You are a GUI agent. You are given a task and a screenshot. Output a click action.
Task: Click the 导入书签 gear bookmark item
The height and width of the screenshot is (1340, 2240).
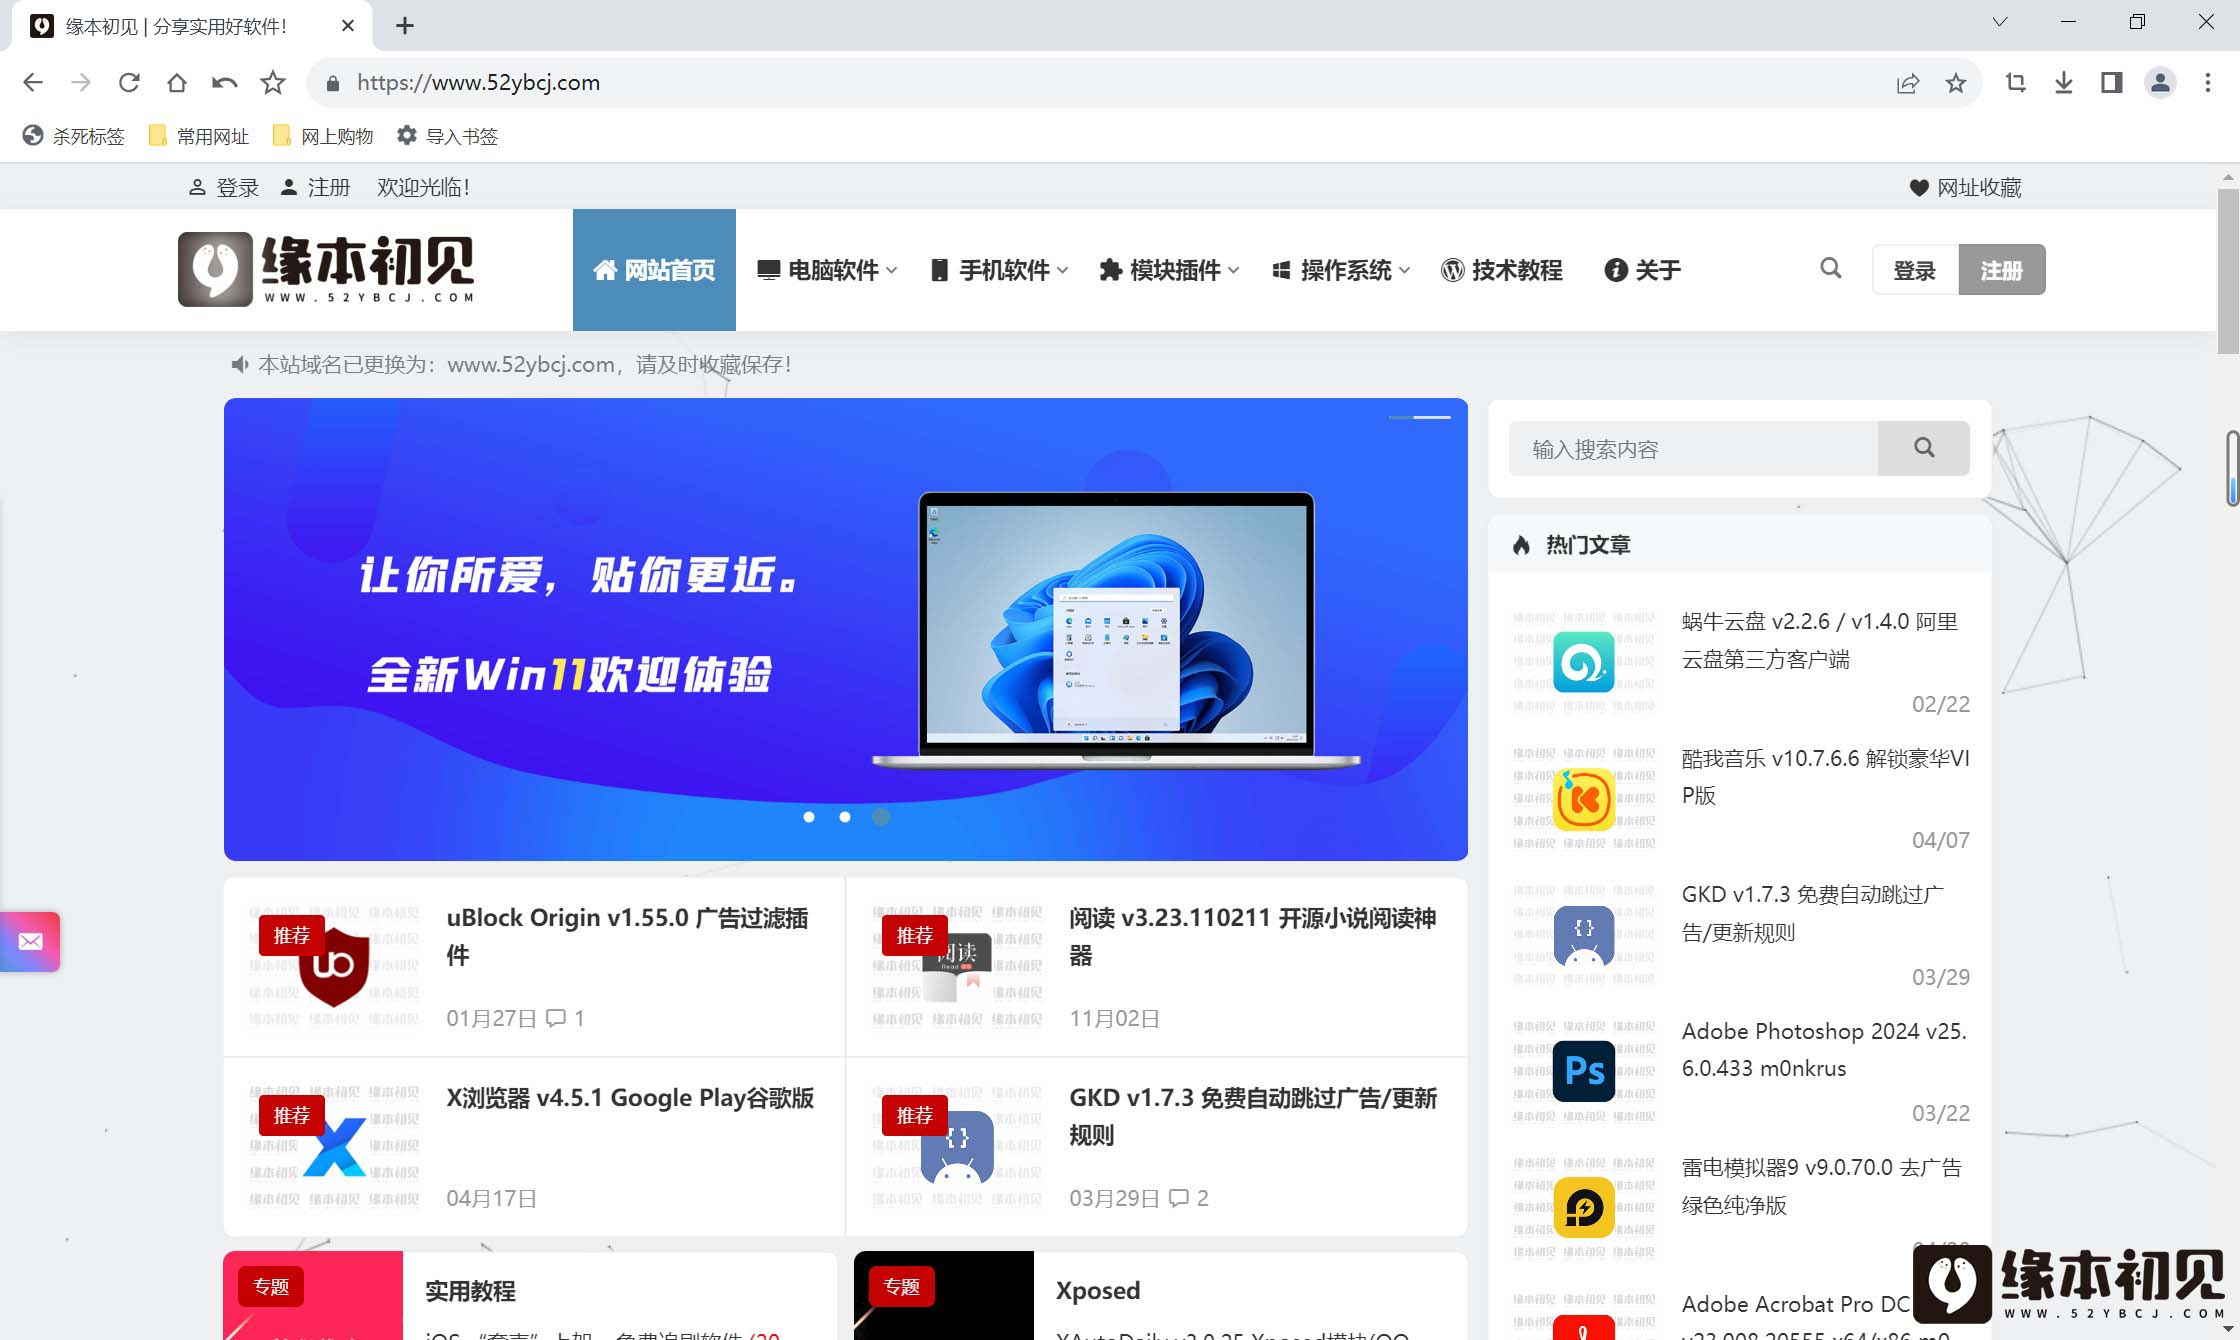447,136
